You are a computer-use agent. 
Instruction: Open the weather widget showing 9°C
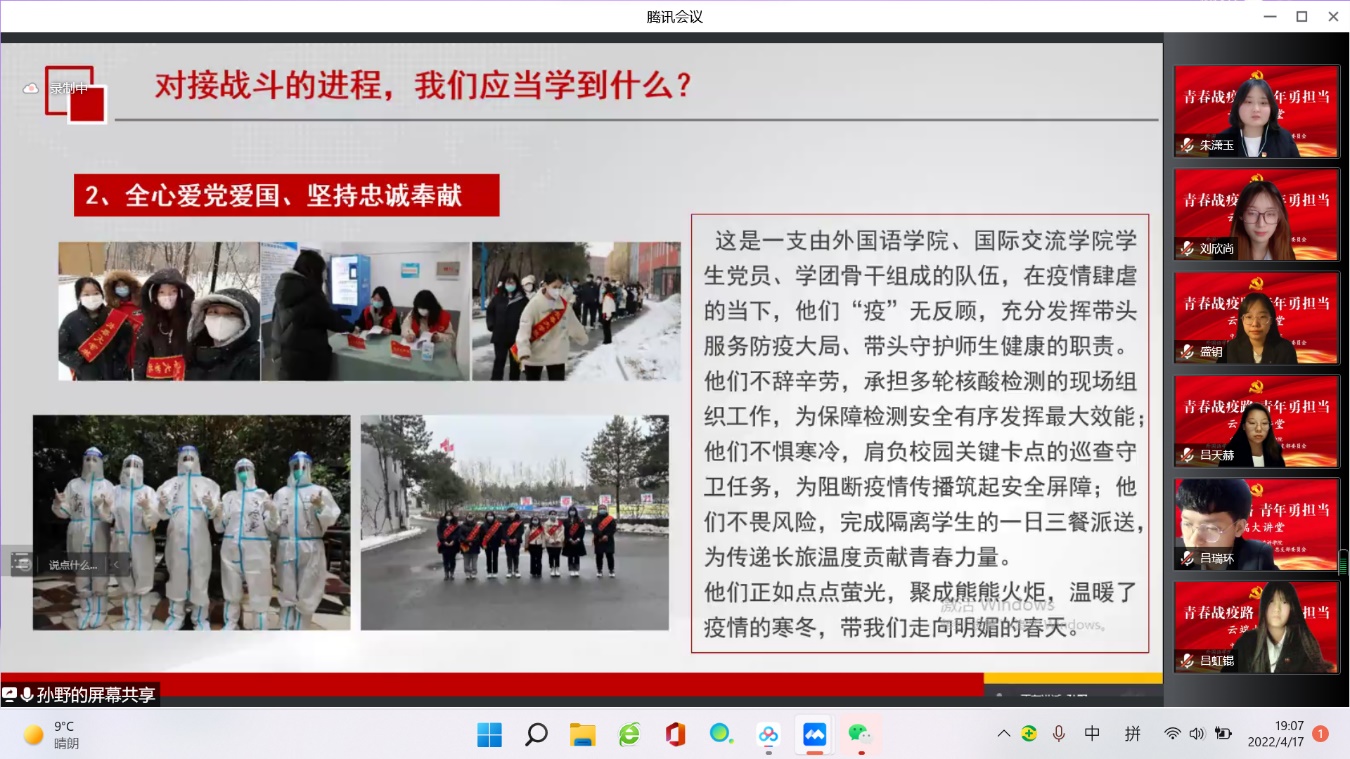click(52, 735)
